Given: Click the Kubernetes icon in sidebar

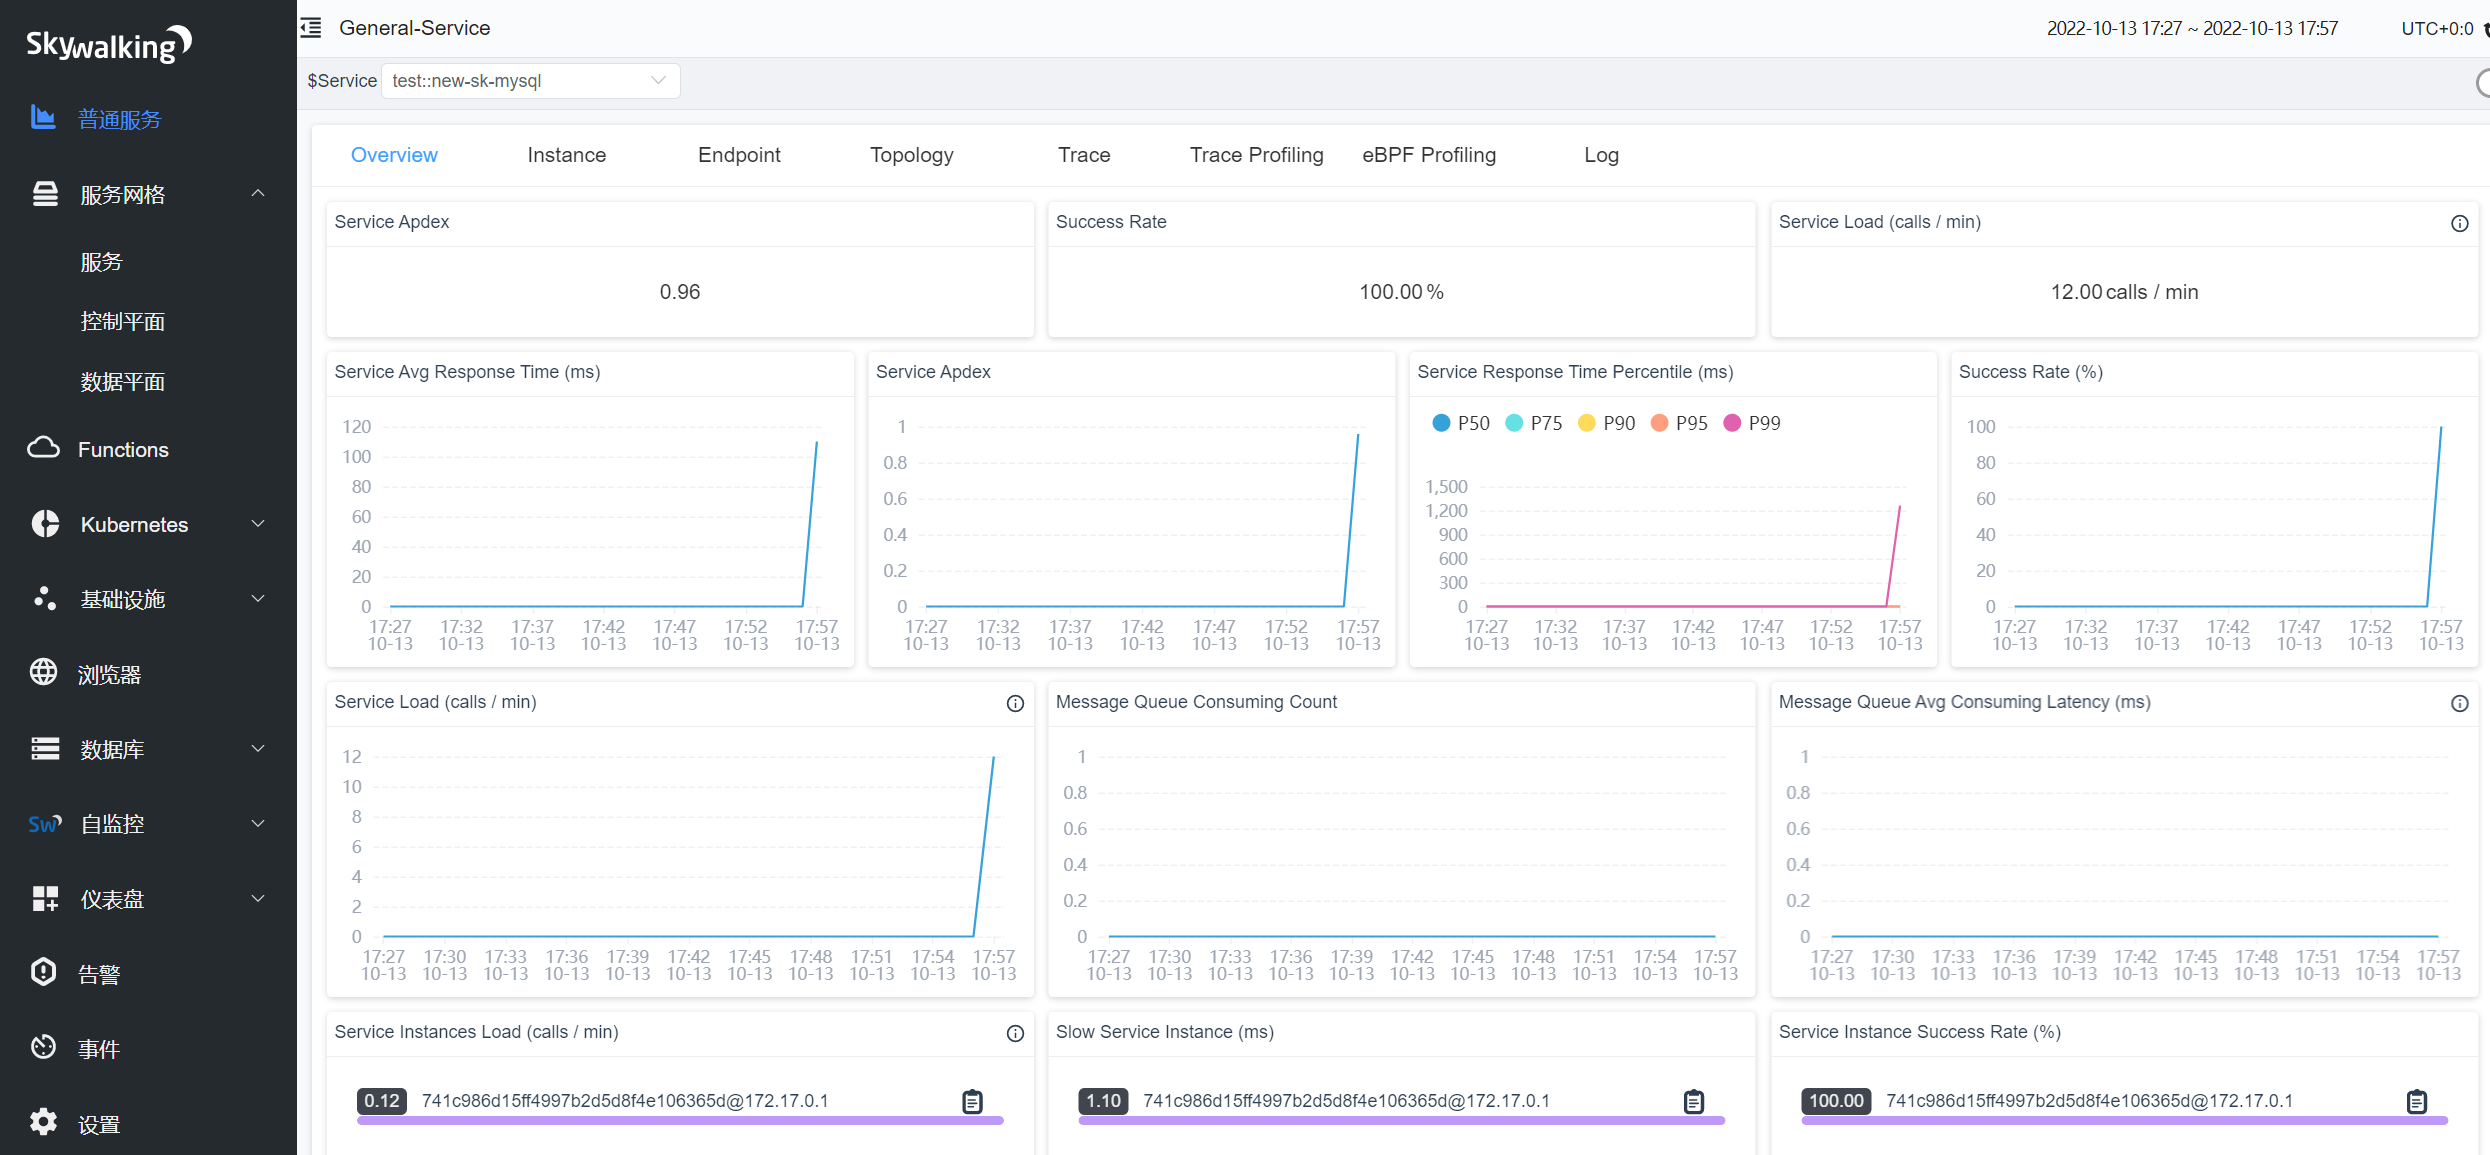Looking at the screenshot, I should (x=45, y=523).
